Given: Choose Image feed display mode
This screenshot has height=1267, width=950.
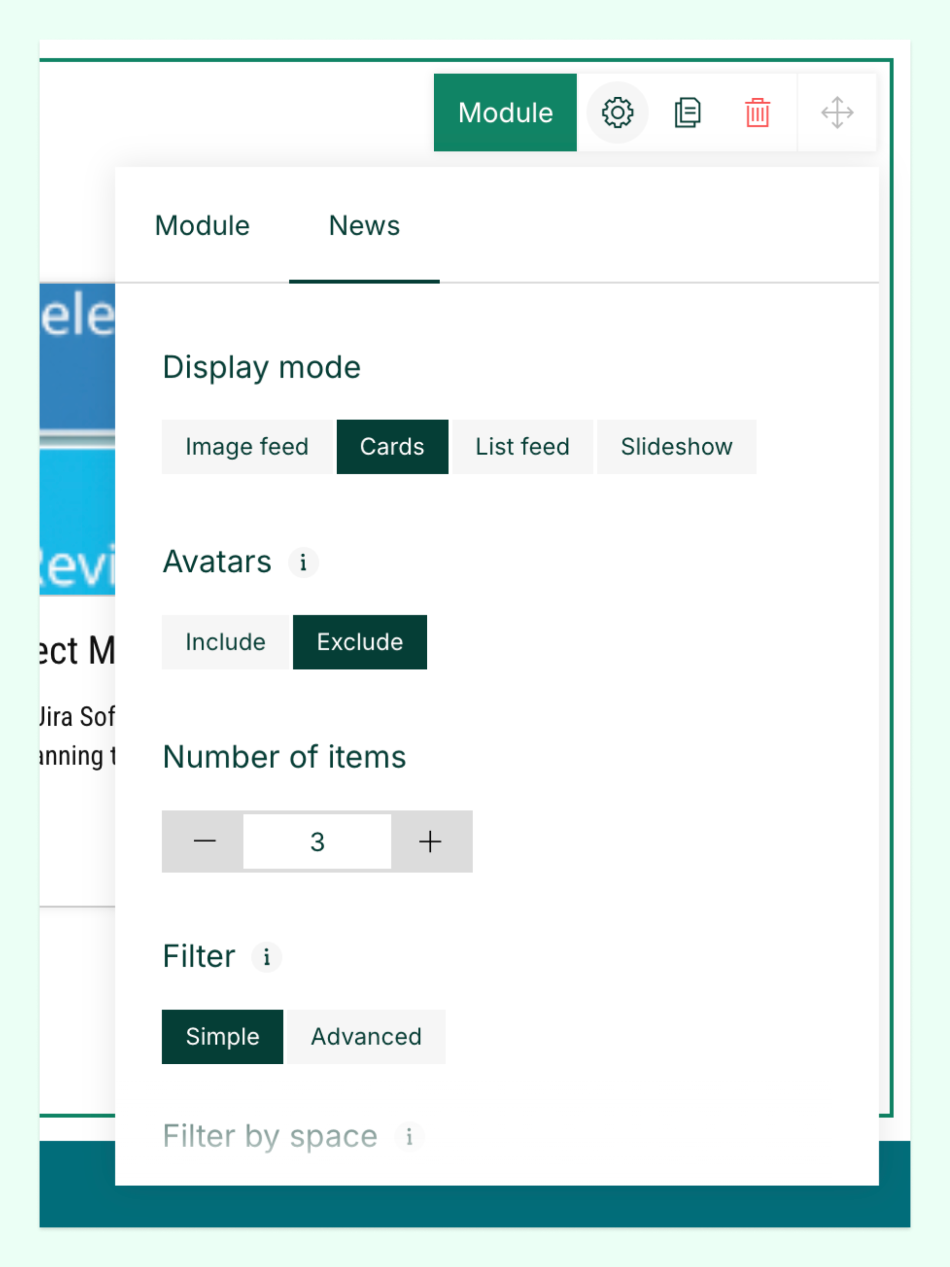Looking at the screenshot, I should [247, 447].
